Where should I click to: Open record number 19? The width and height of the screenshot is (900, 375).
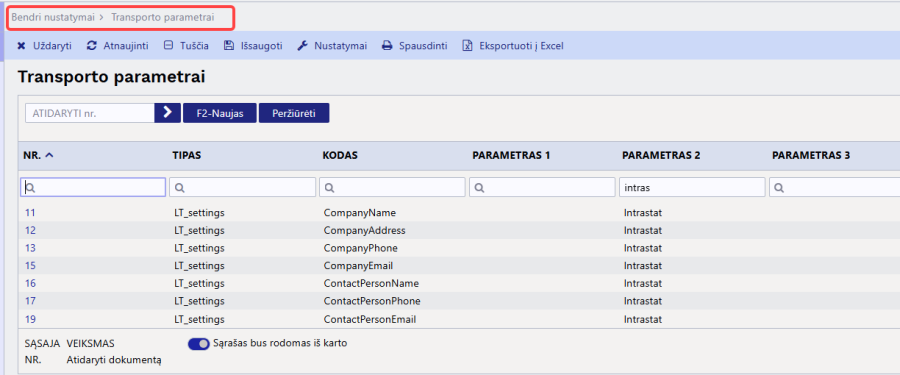30,319
